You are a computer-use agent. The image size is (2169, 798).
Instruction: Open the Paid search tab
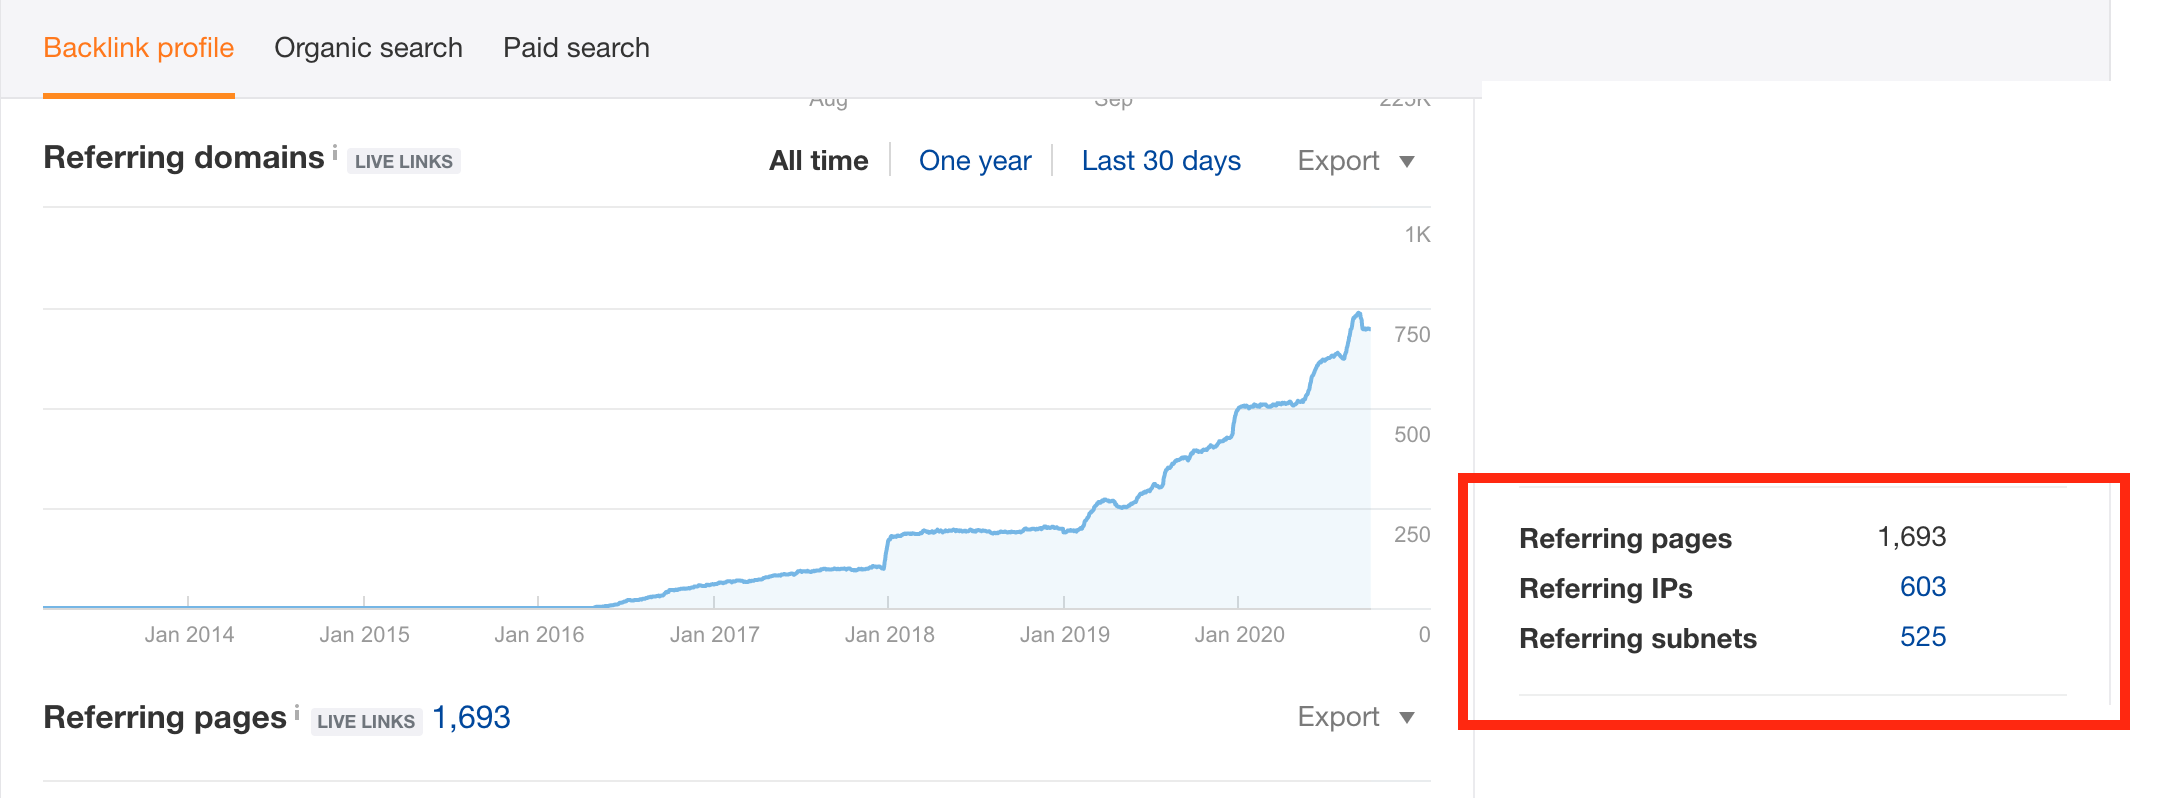click(576, 48)
